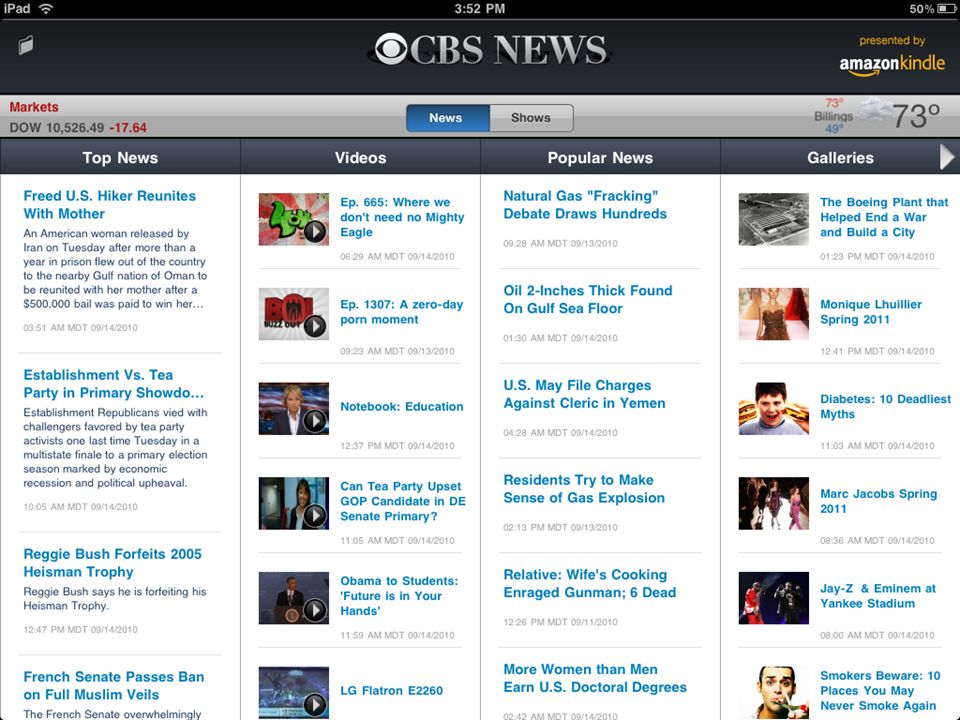Check the battery indicator in the status bar
The height and width of the screenshot is (720, 960).
945,9
